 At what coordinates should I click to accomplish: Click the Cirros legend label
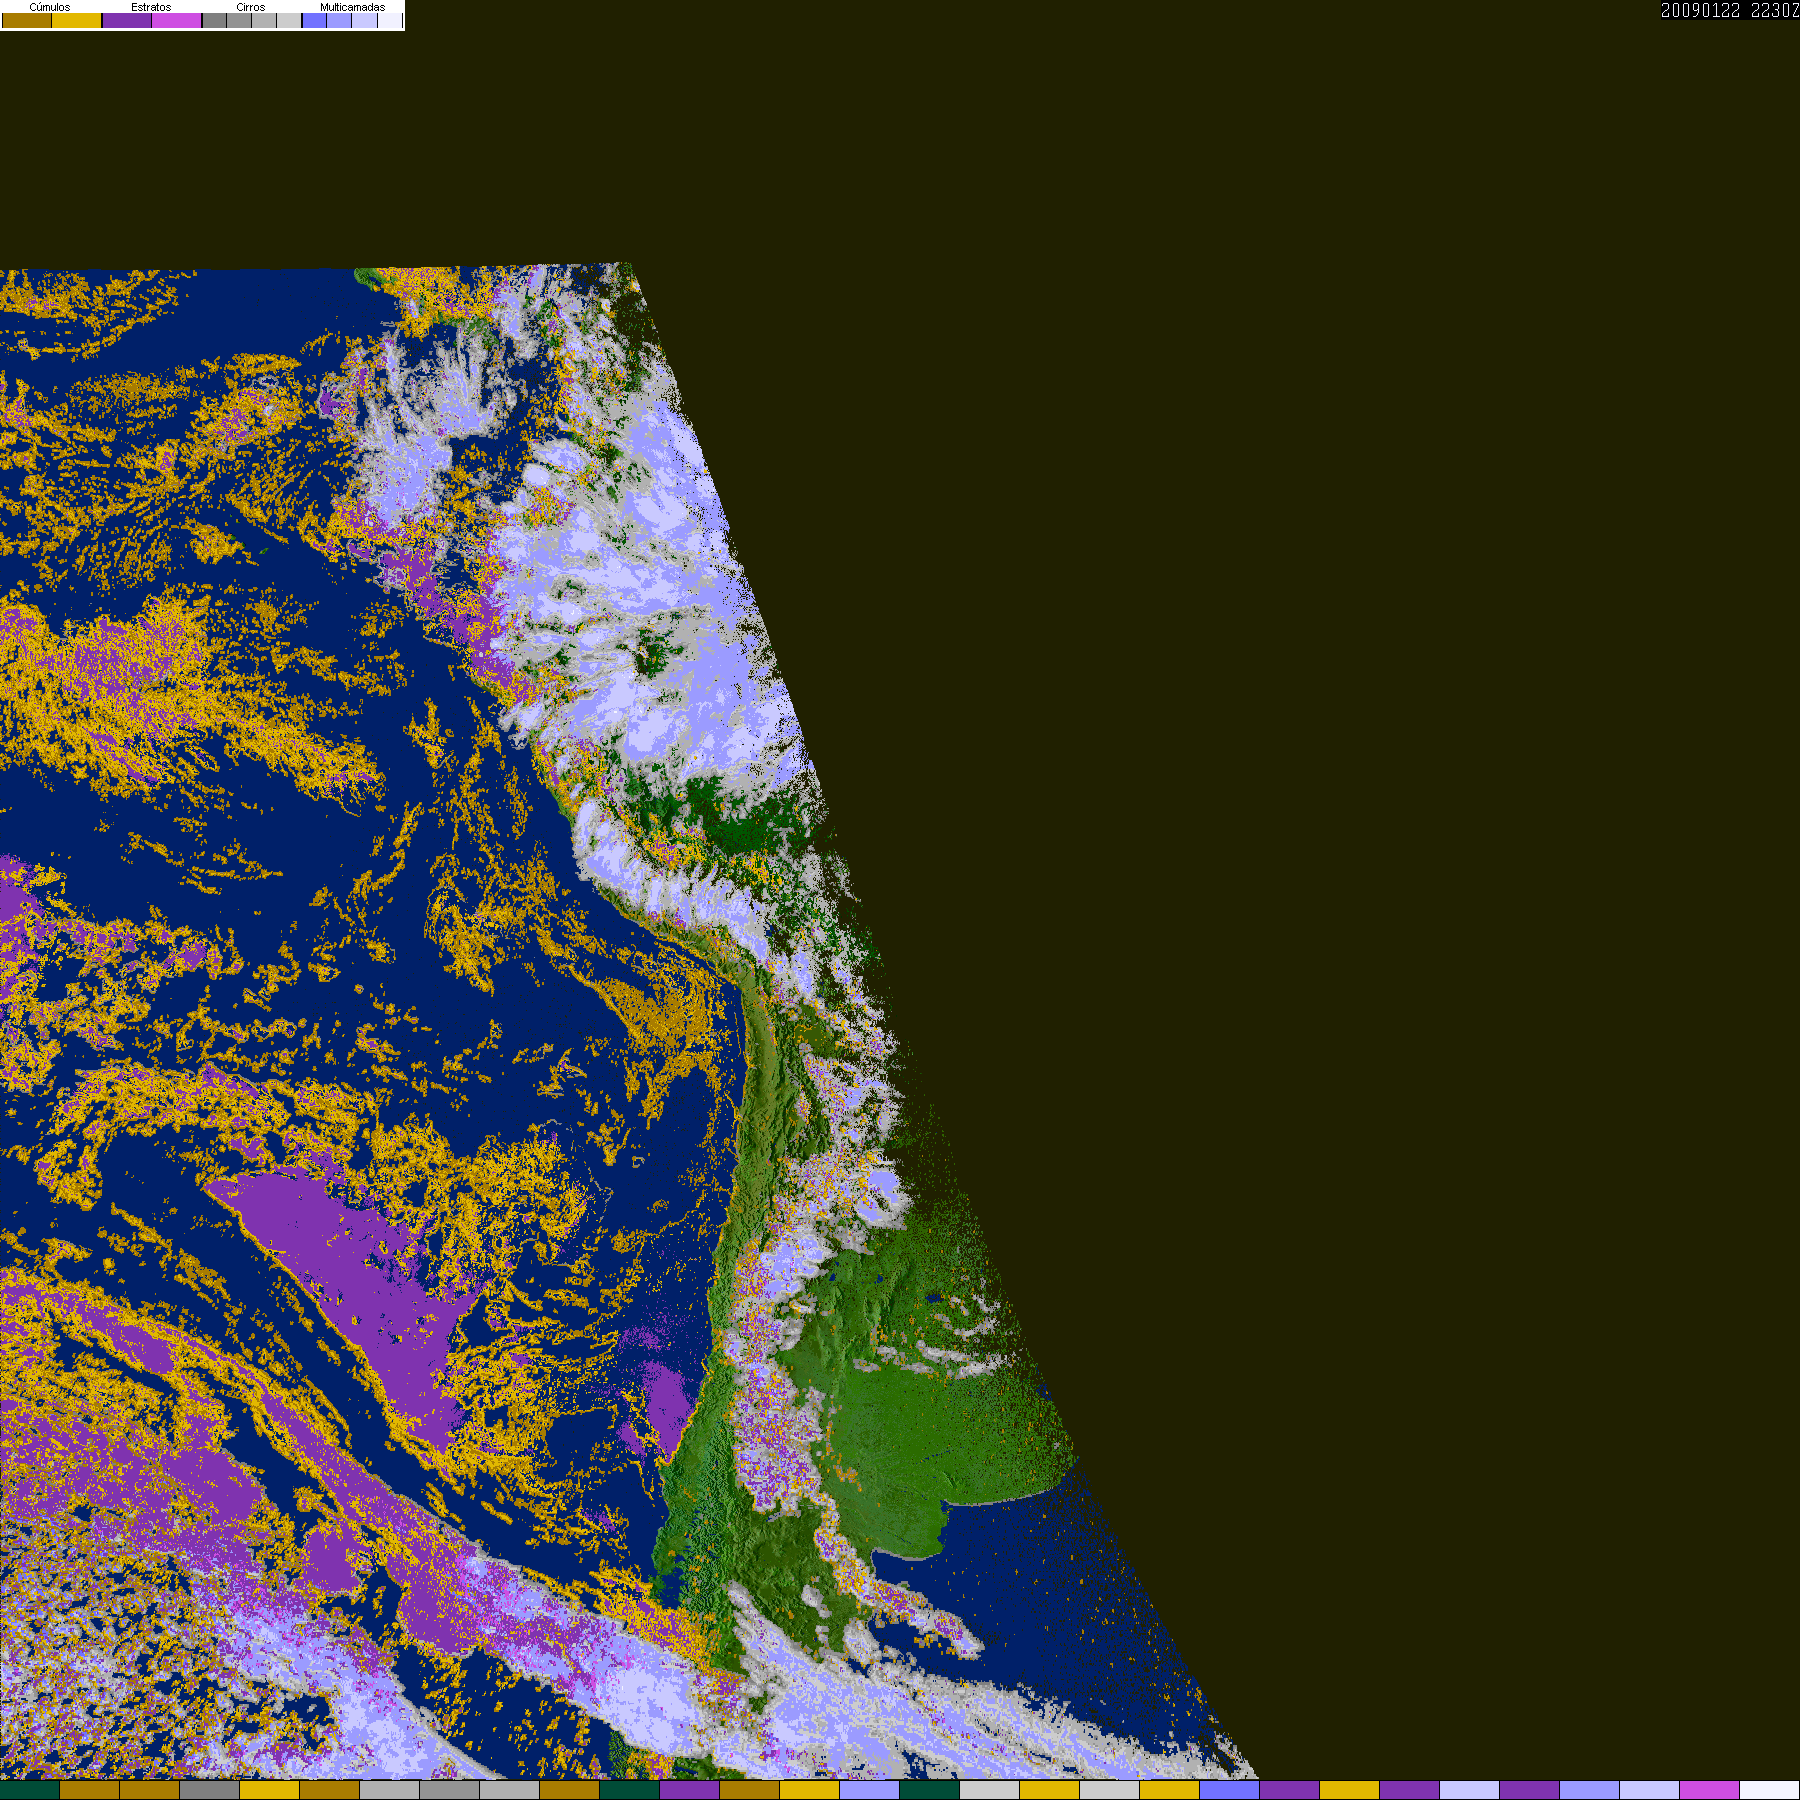[x=251, y=7]
